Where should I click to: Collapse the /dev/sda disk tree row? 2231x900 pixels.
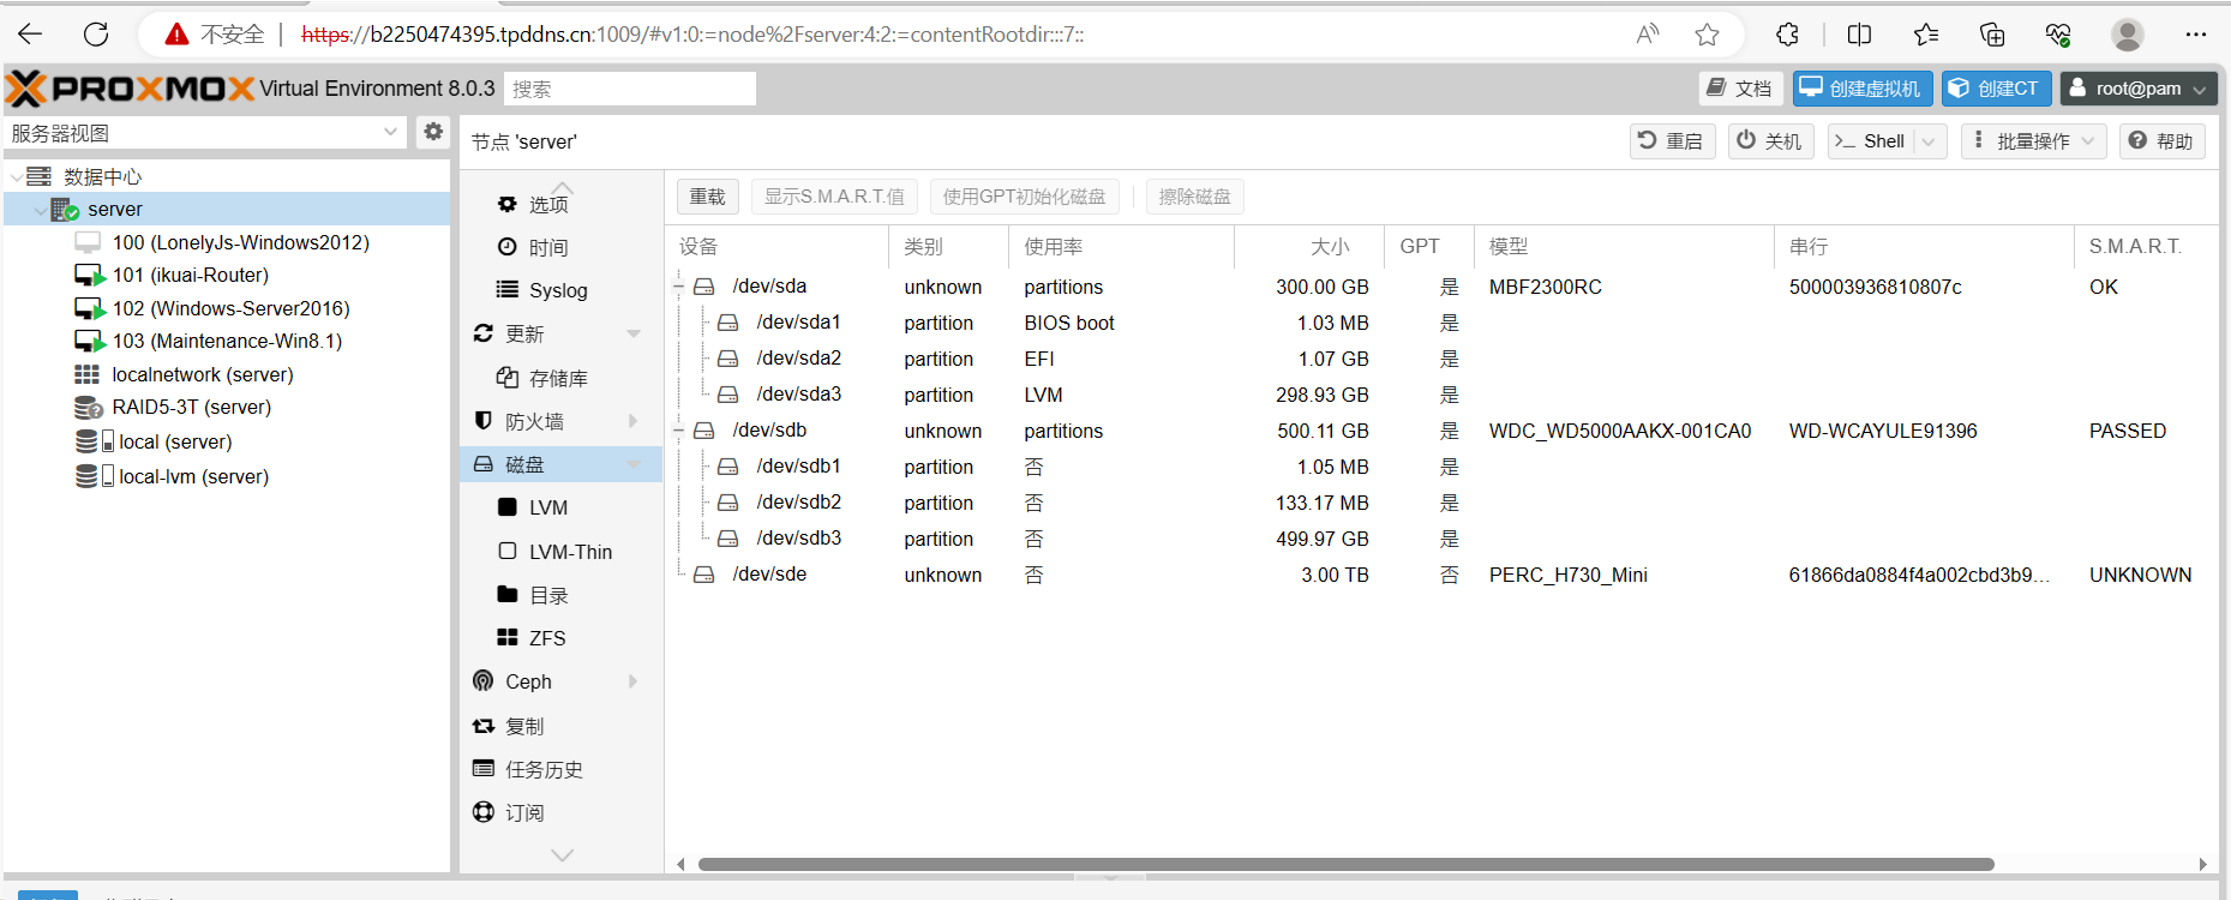pos(679,287)
